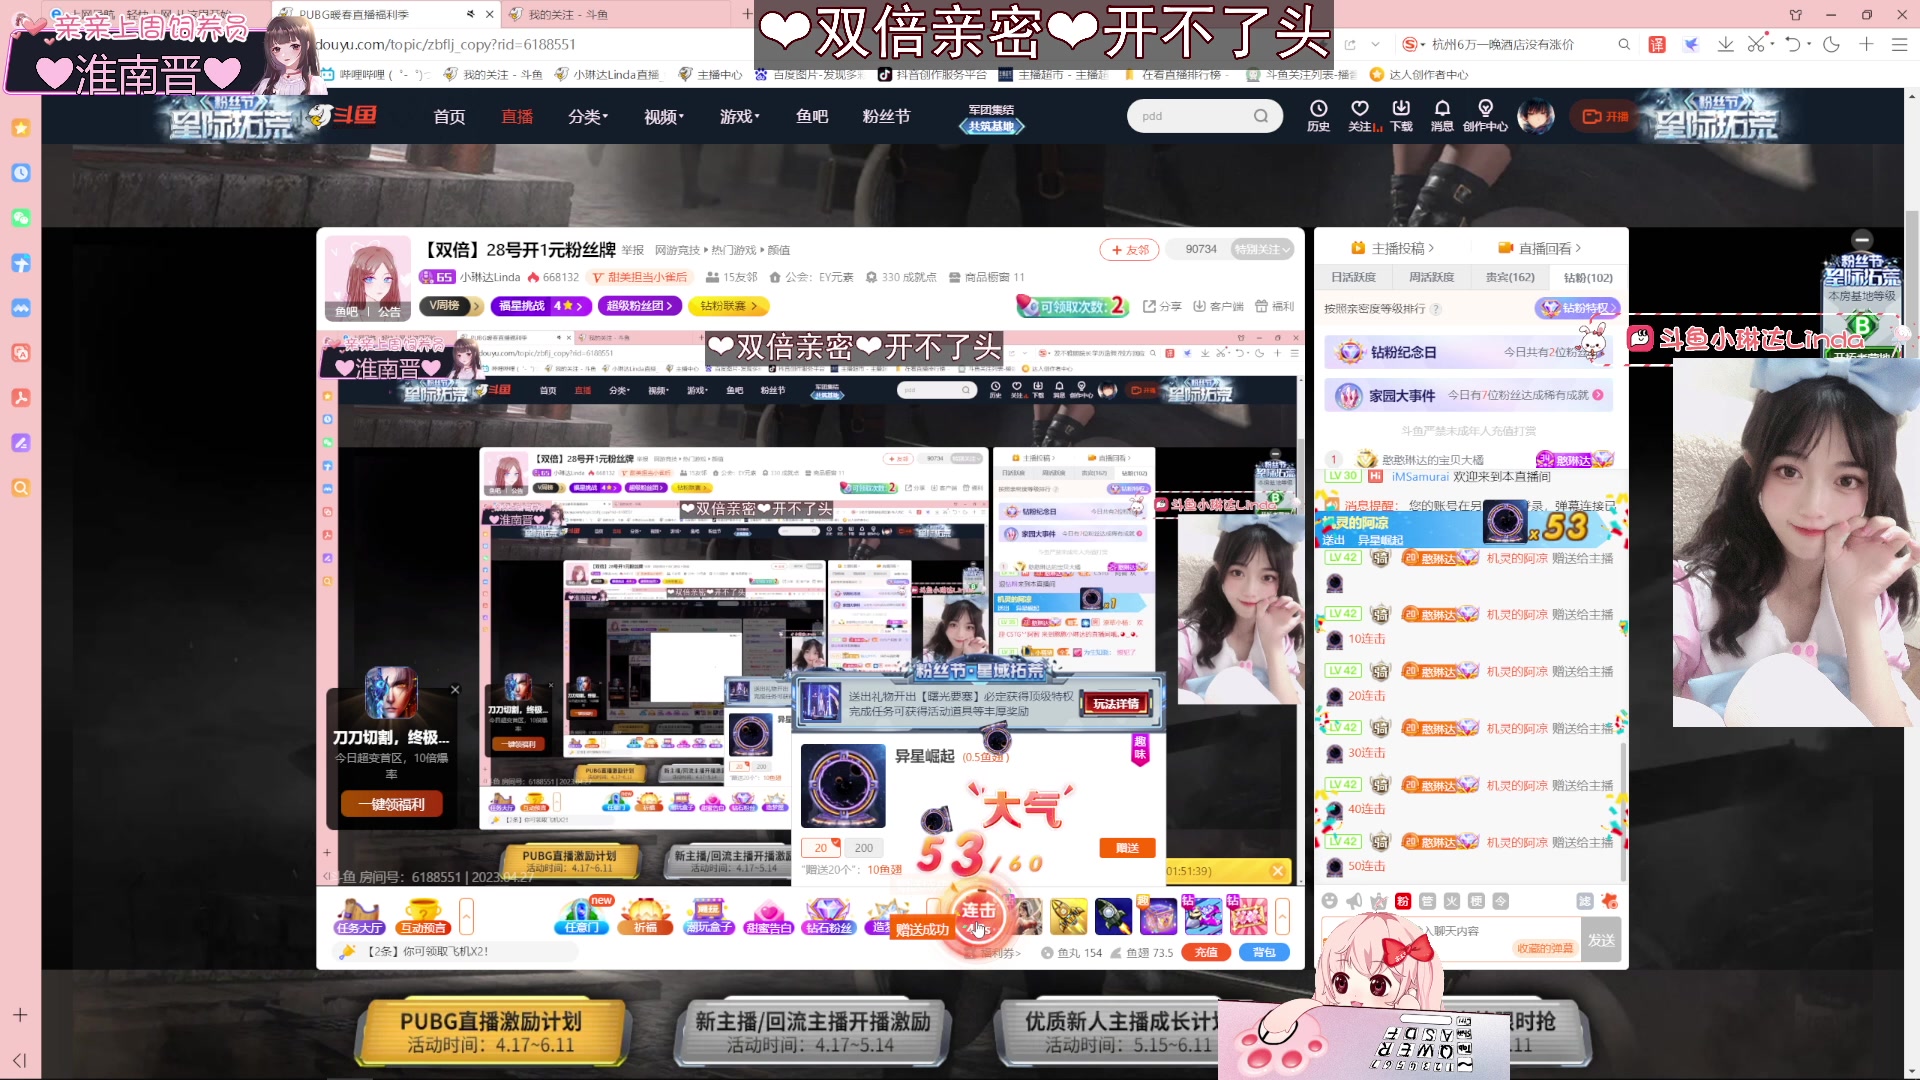Switch to 日活跃度 tab
The height and width of the screenshot is (1080, 1920).
coord(1353,277)
